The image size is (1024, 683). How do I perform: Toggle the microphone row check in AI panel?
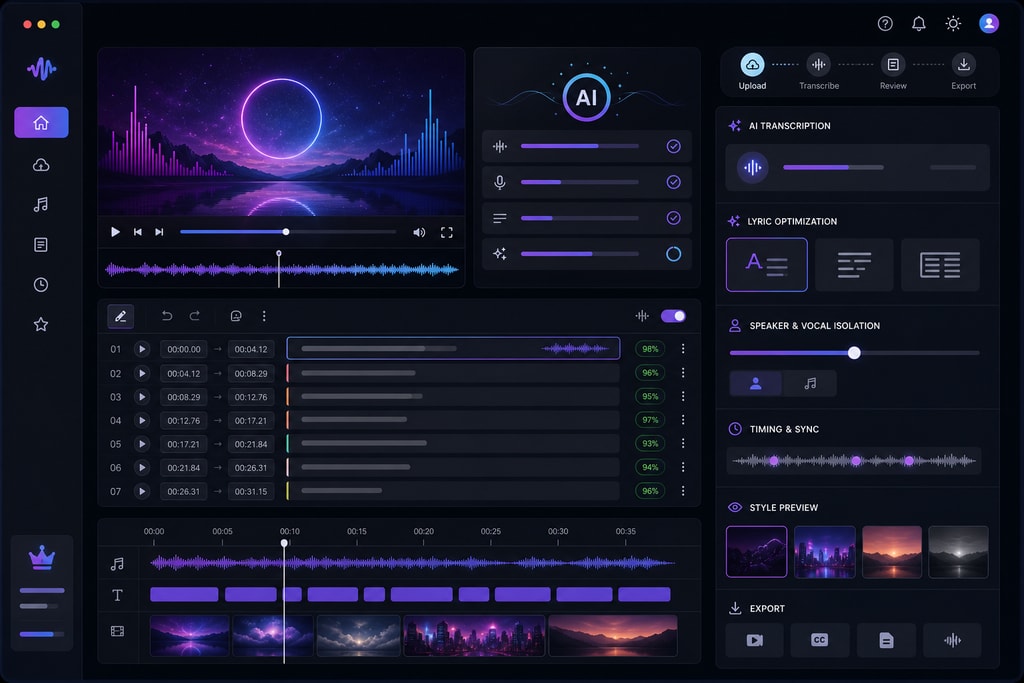point(673,182)
